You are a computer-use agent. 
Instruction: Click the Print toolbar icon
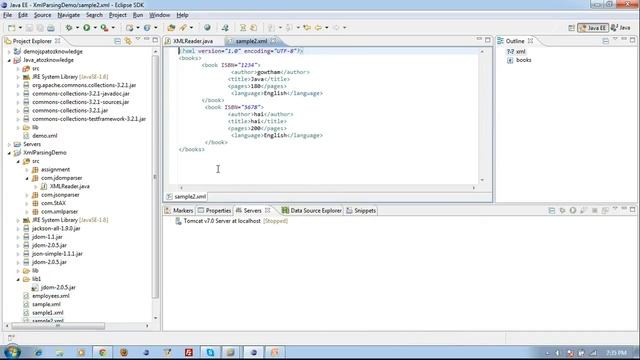[x=51, y=28]
